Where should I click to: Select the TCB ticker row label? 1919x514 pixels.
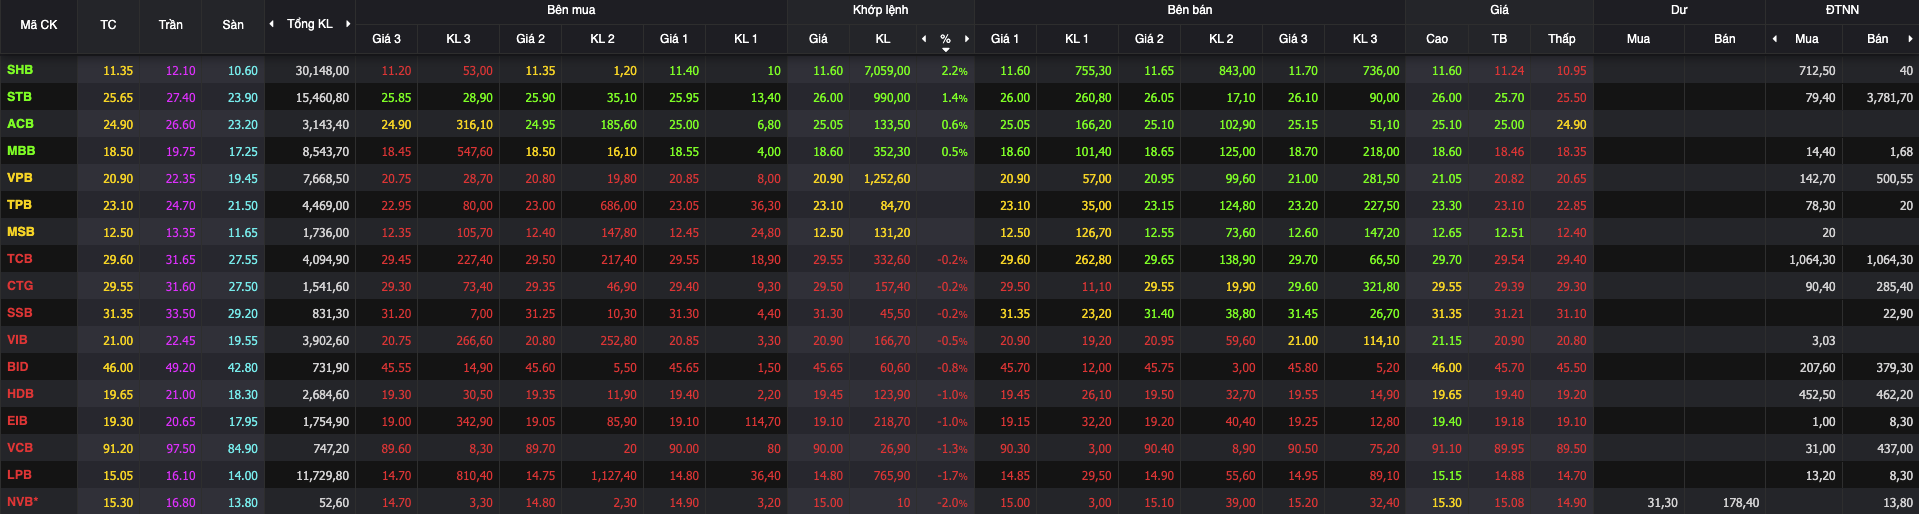19,259
